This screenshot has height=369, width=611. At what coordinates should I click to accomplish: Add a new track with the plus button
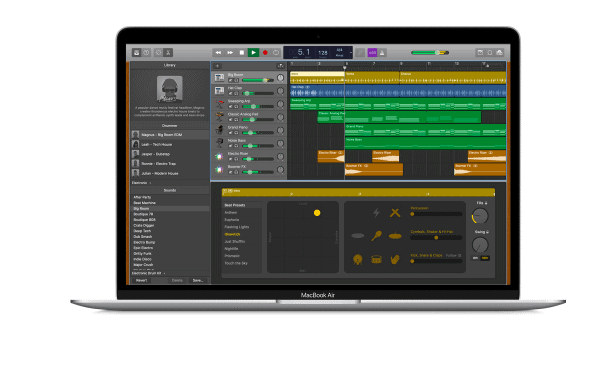217,66
